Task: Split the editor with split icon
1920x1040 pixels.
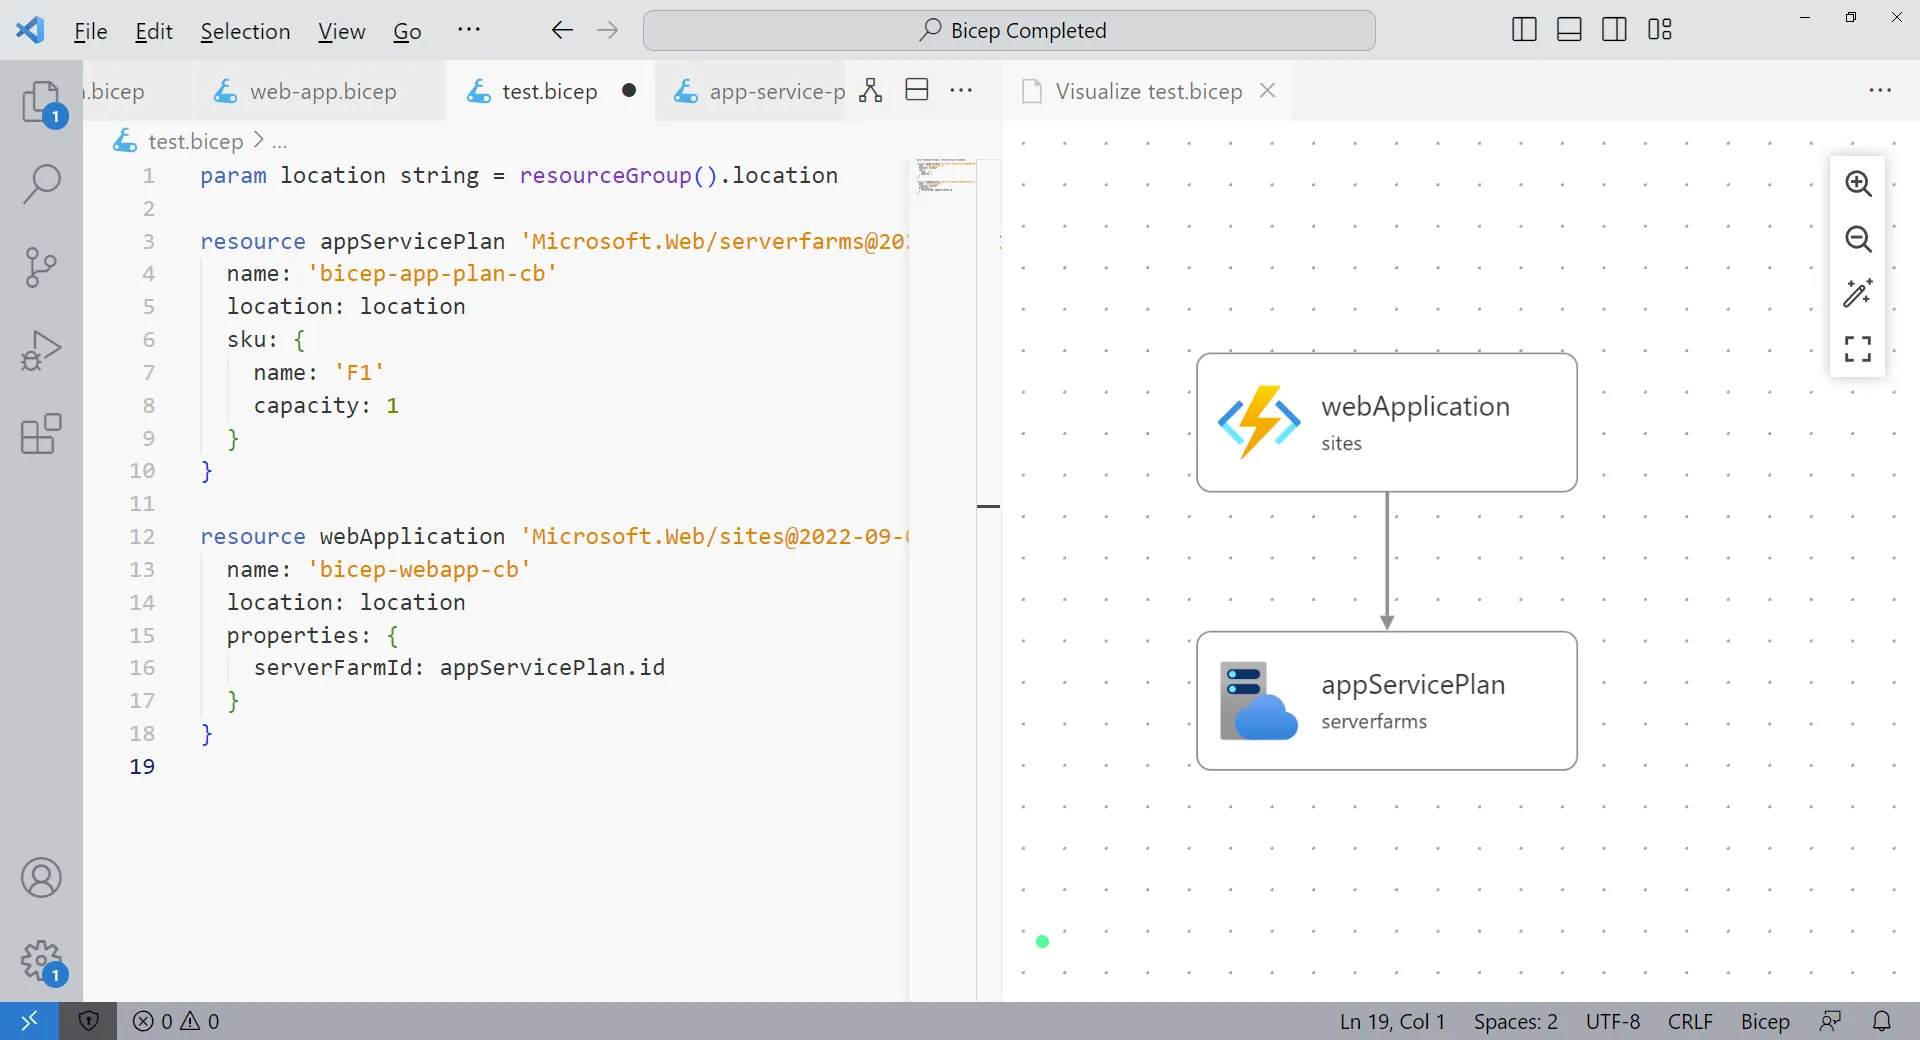Action: tap(917, 90)
